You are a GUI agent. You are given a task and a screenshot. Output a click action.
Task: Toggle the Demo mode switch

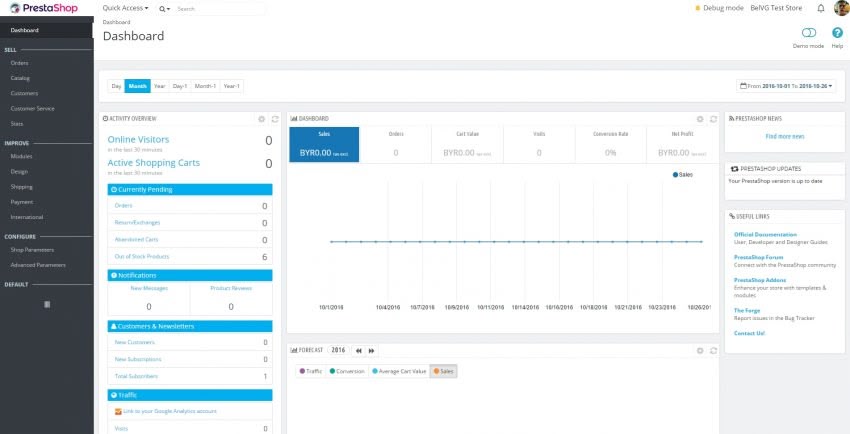(x=809, y=33)
